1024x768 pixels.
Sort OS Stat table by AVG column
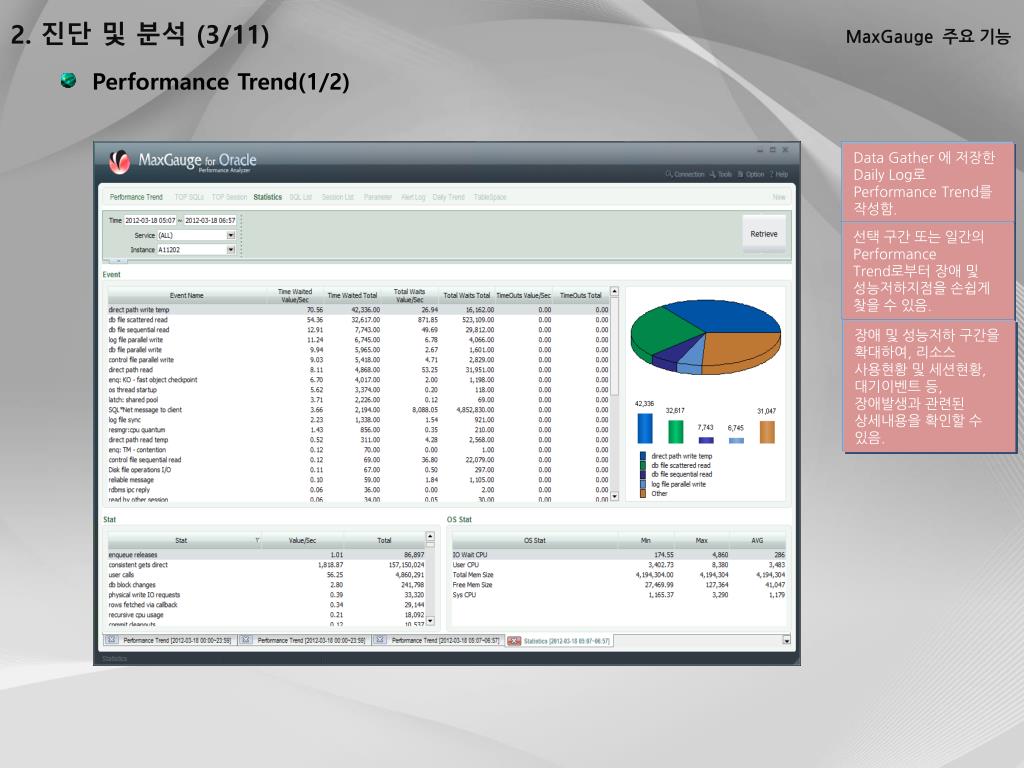coord(757,540)
